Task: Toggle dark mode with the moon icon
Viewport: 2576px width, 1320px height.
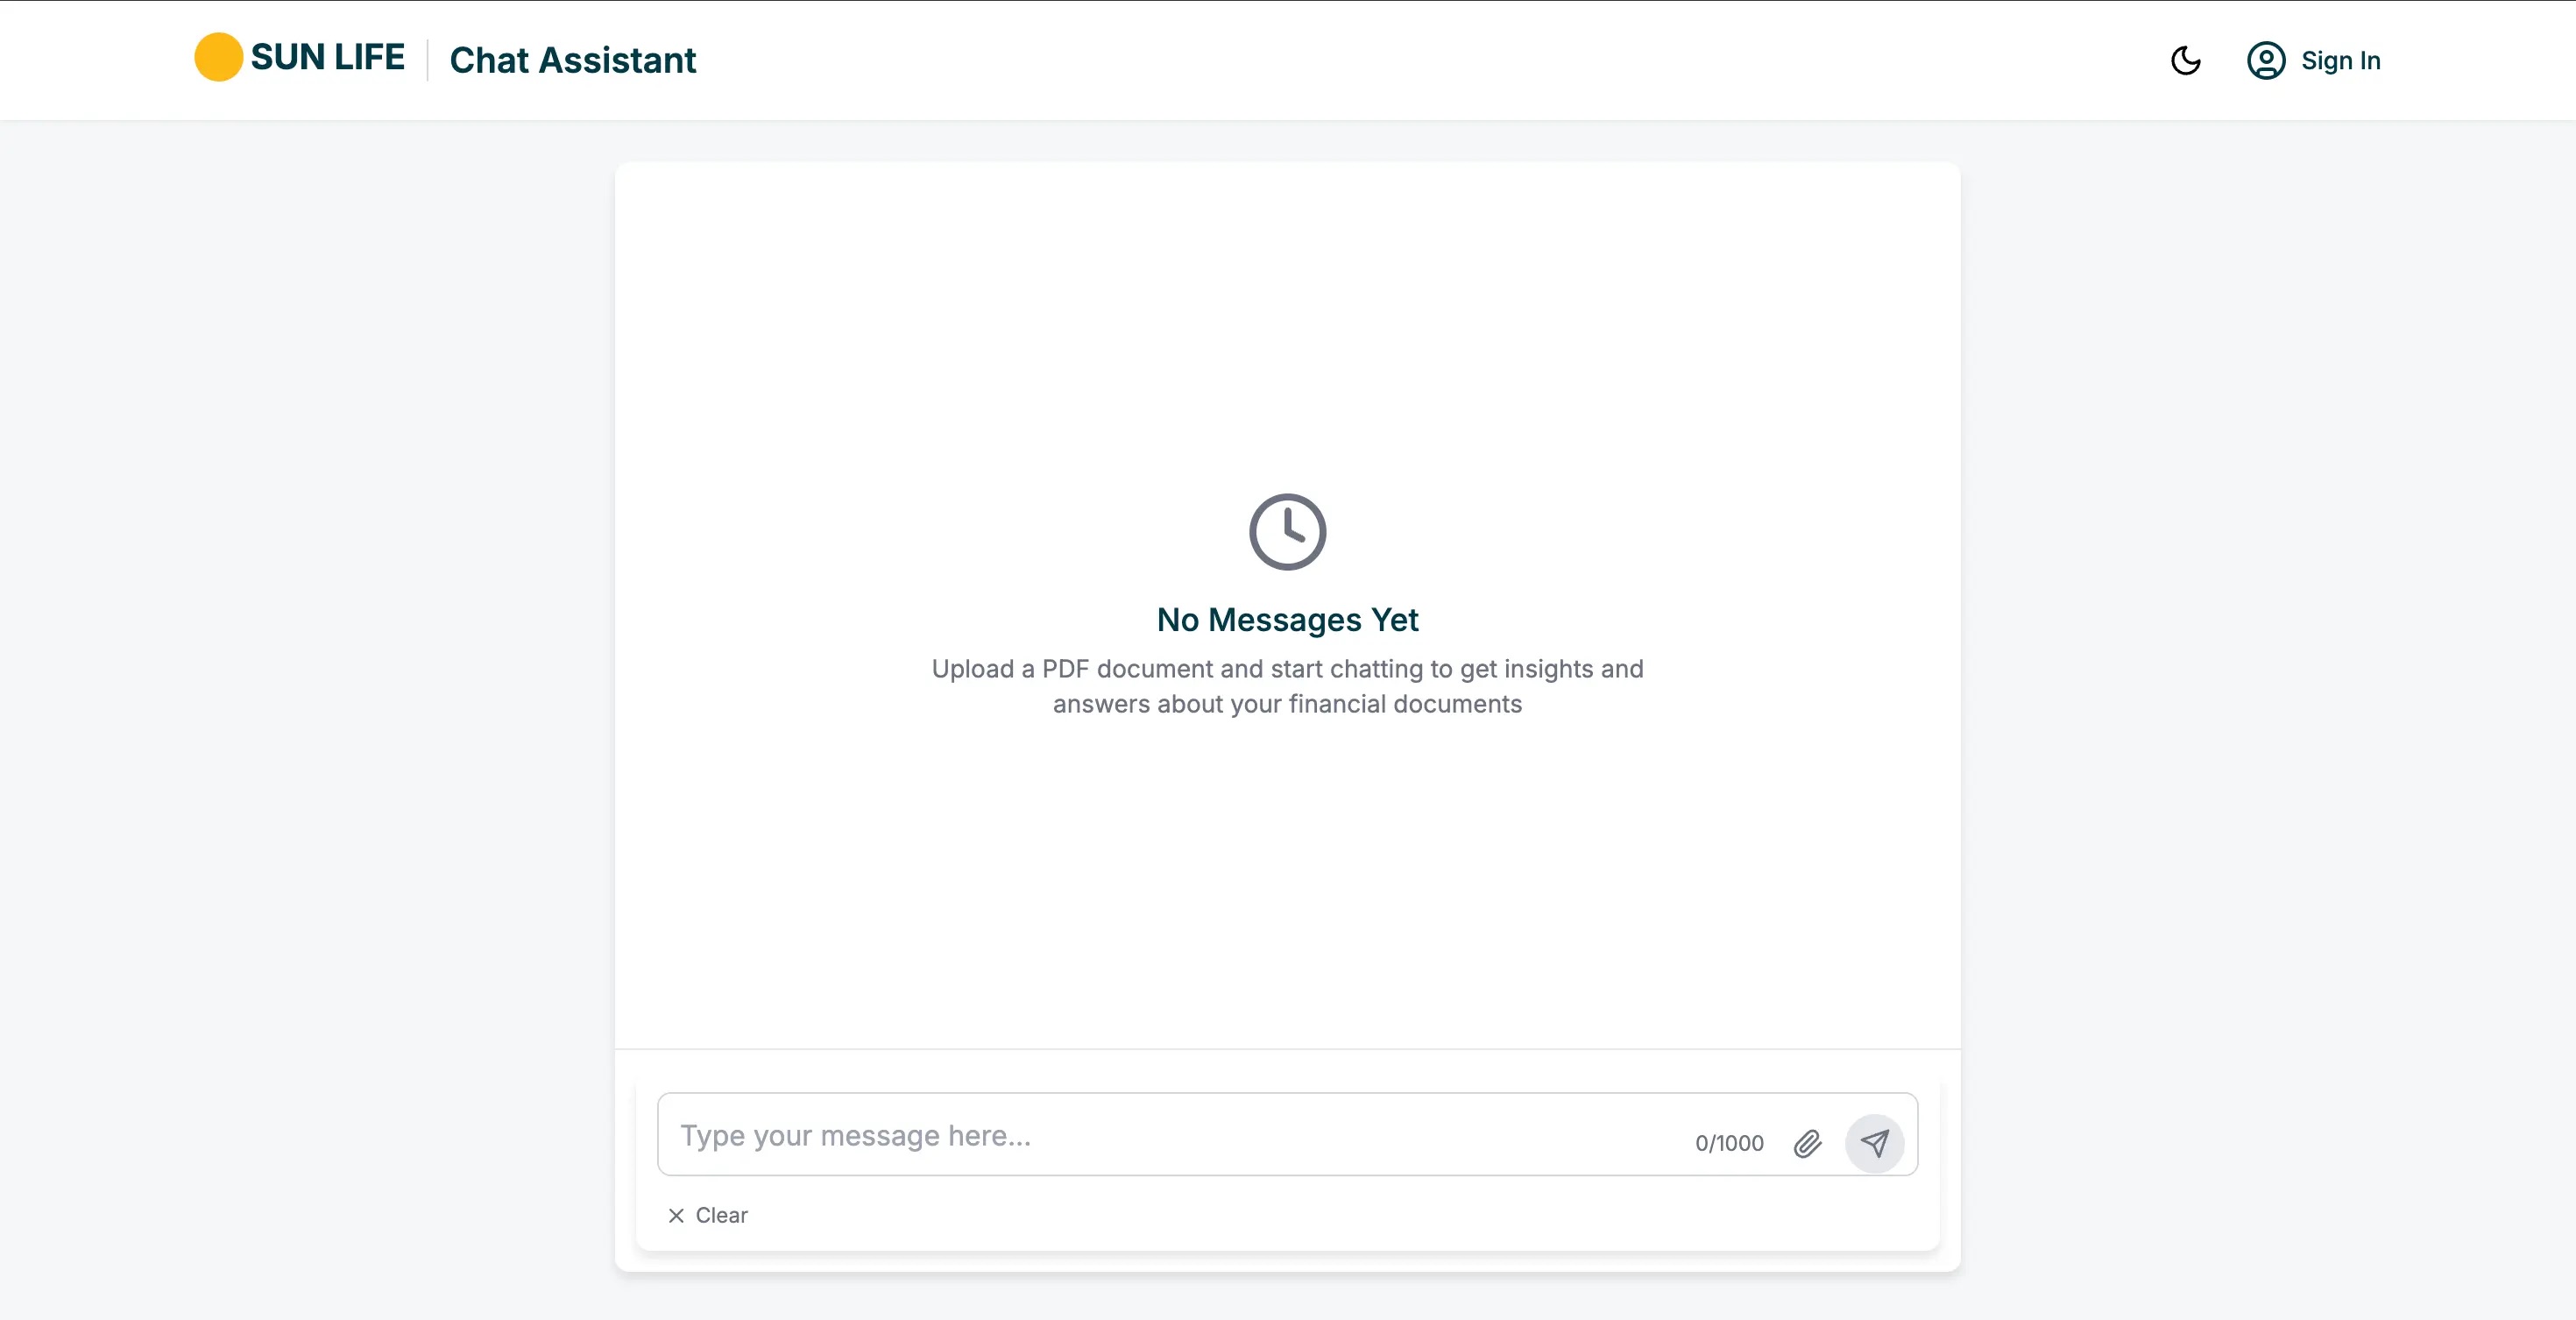Action: coord(2186,60)
